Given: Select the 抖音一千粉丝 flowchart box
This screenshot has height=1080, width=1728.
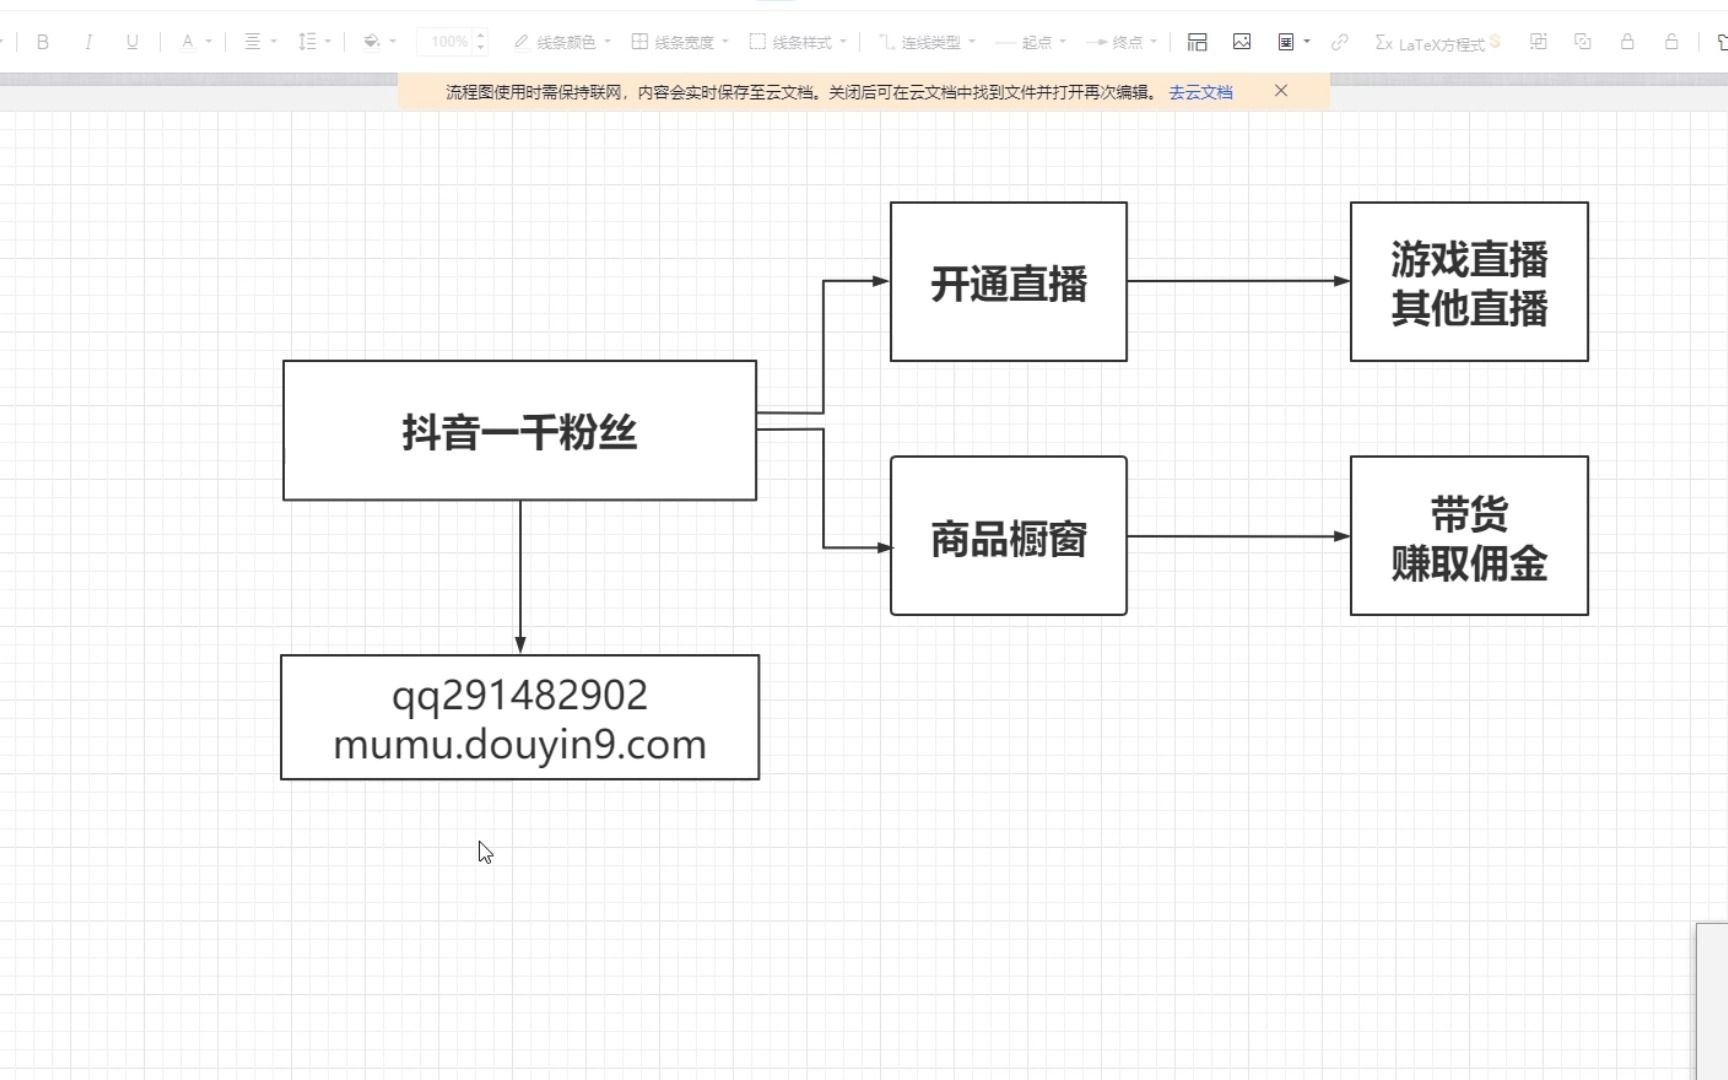Looking at the screenshot, I should pos(519,430).
